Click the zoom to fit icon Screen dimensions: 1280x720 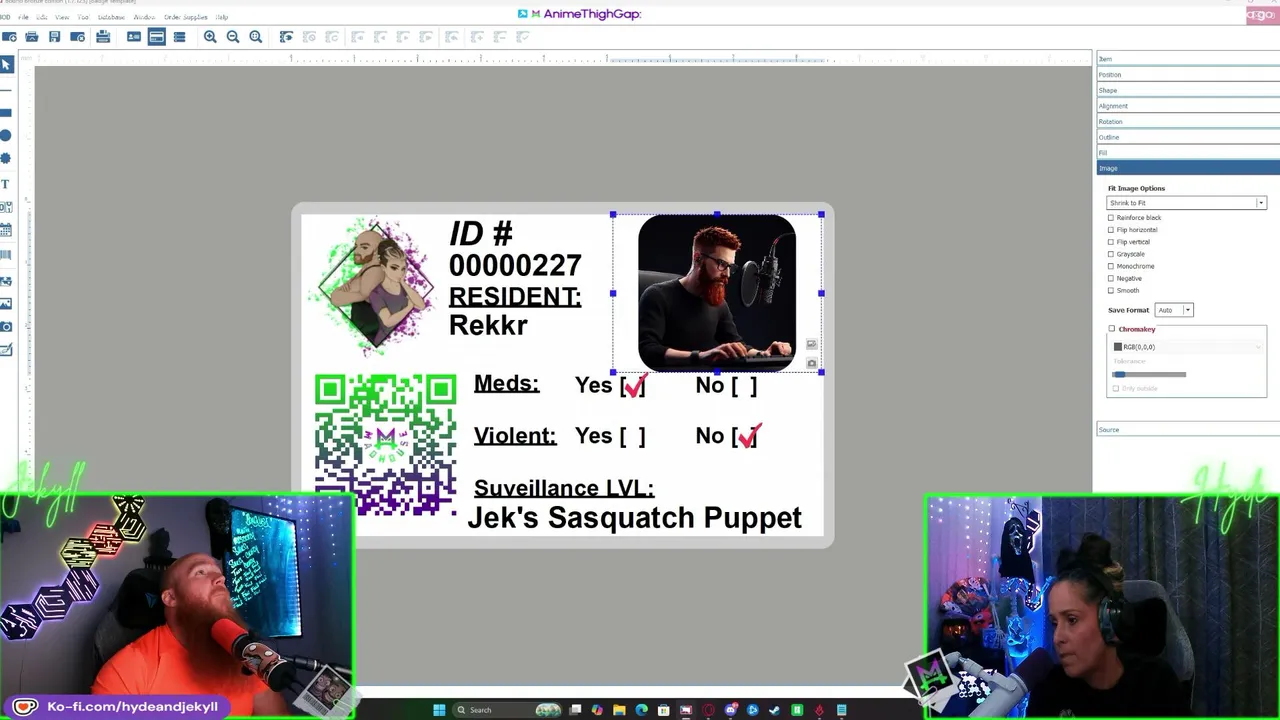click(x=256, y=37)
